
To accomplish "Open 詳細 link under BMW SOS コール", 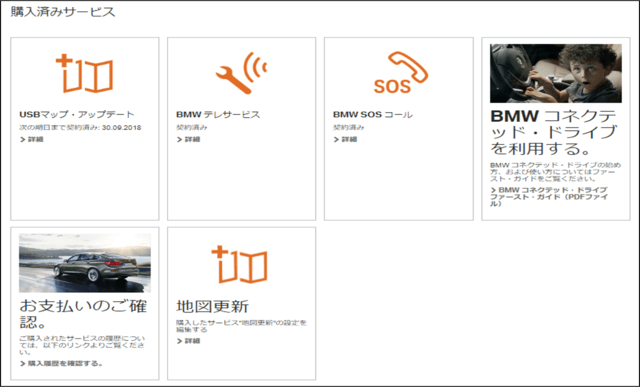I will pos(345,140).
